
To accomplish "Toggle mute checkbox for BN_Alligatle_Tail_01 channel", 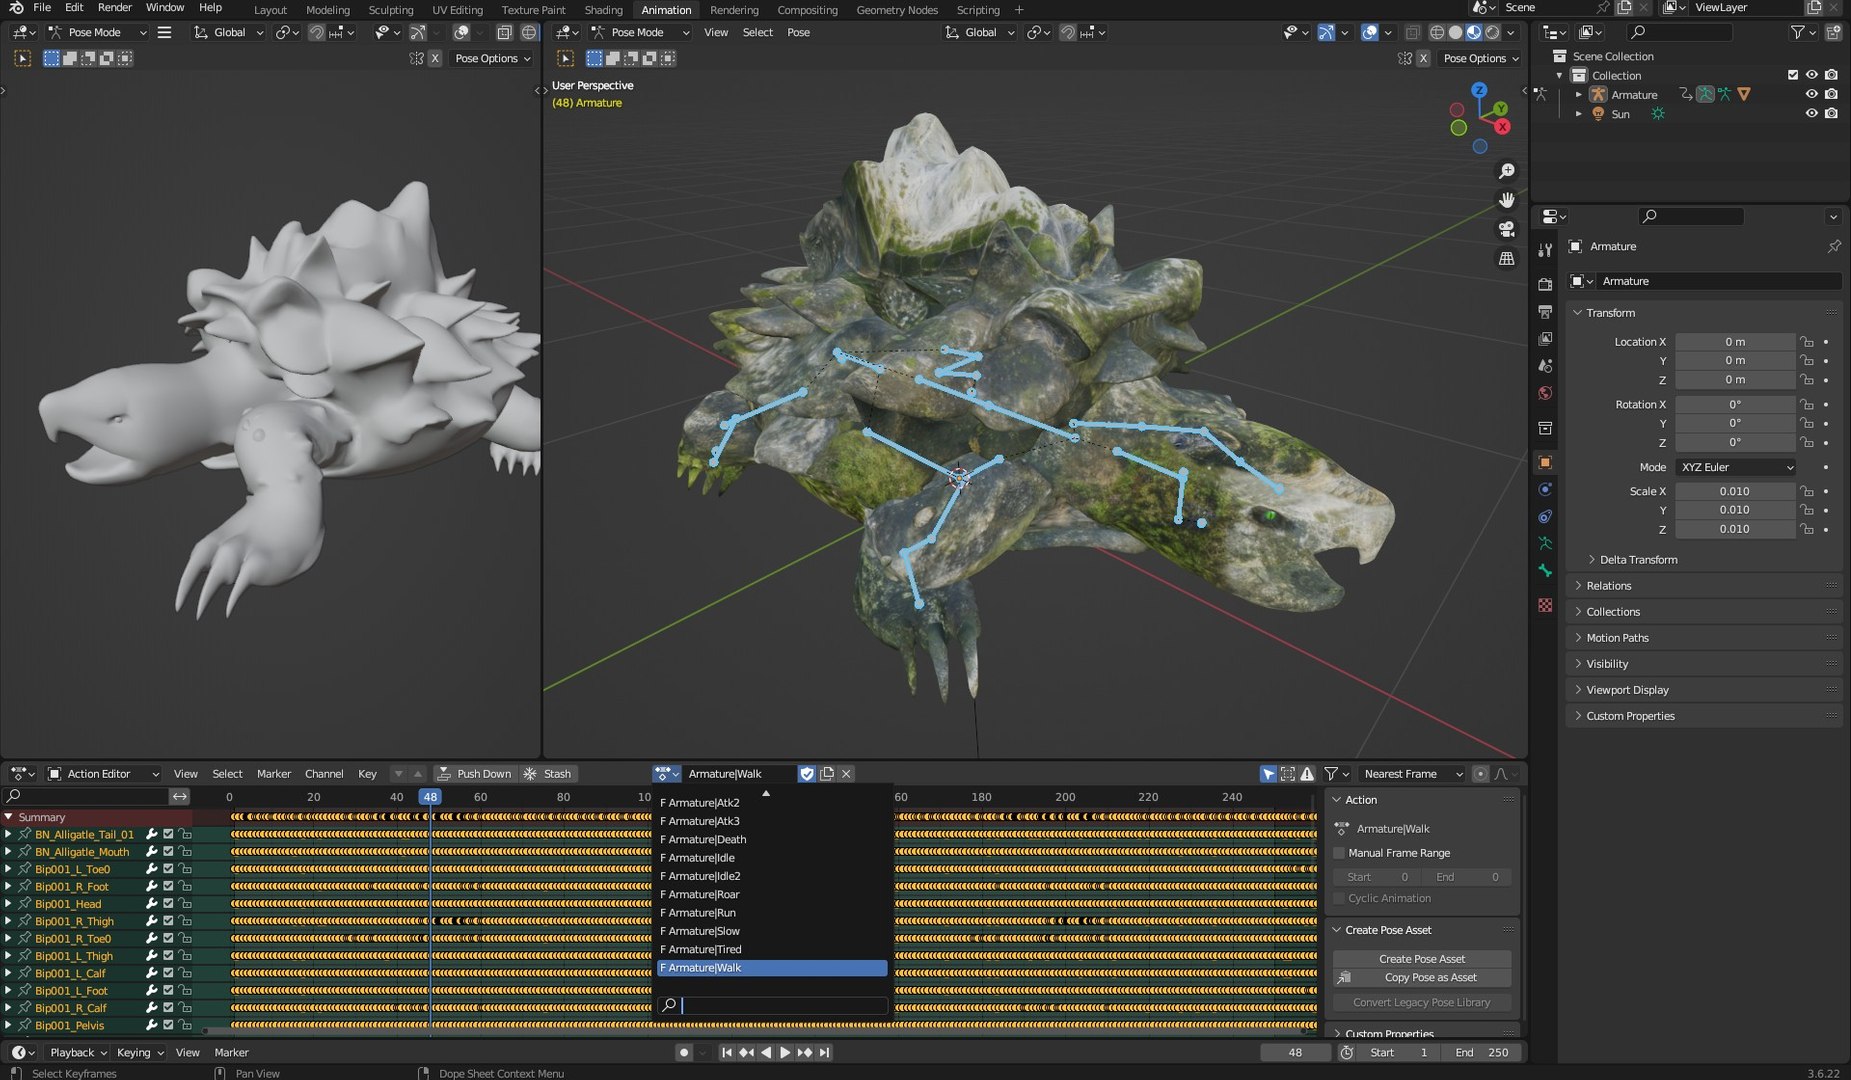I will click(168, 834).
